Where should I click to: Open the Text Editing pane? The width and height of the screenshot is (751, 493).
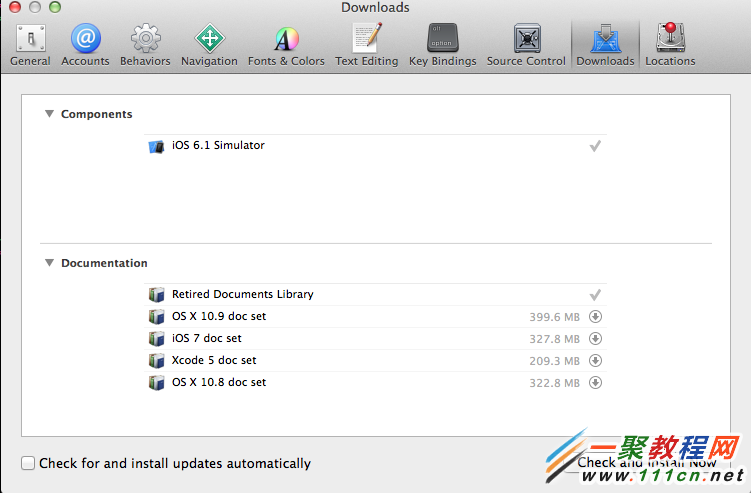367,45
